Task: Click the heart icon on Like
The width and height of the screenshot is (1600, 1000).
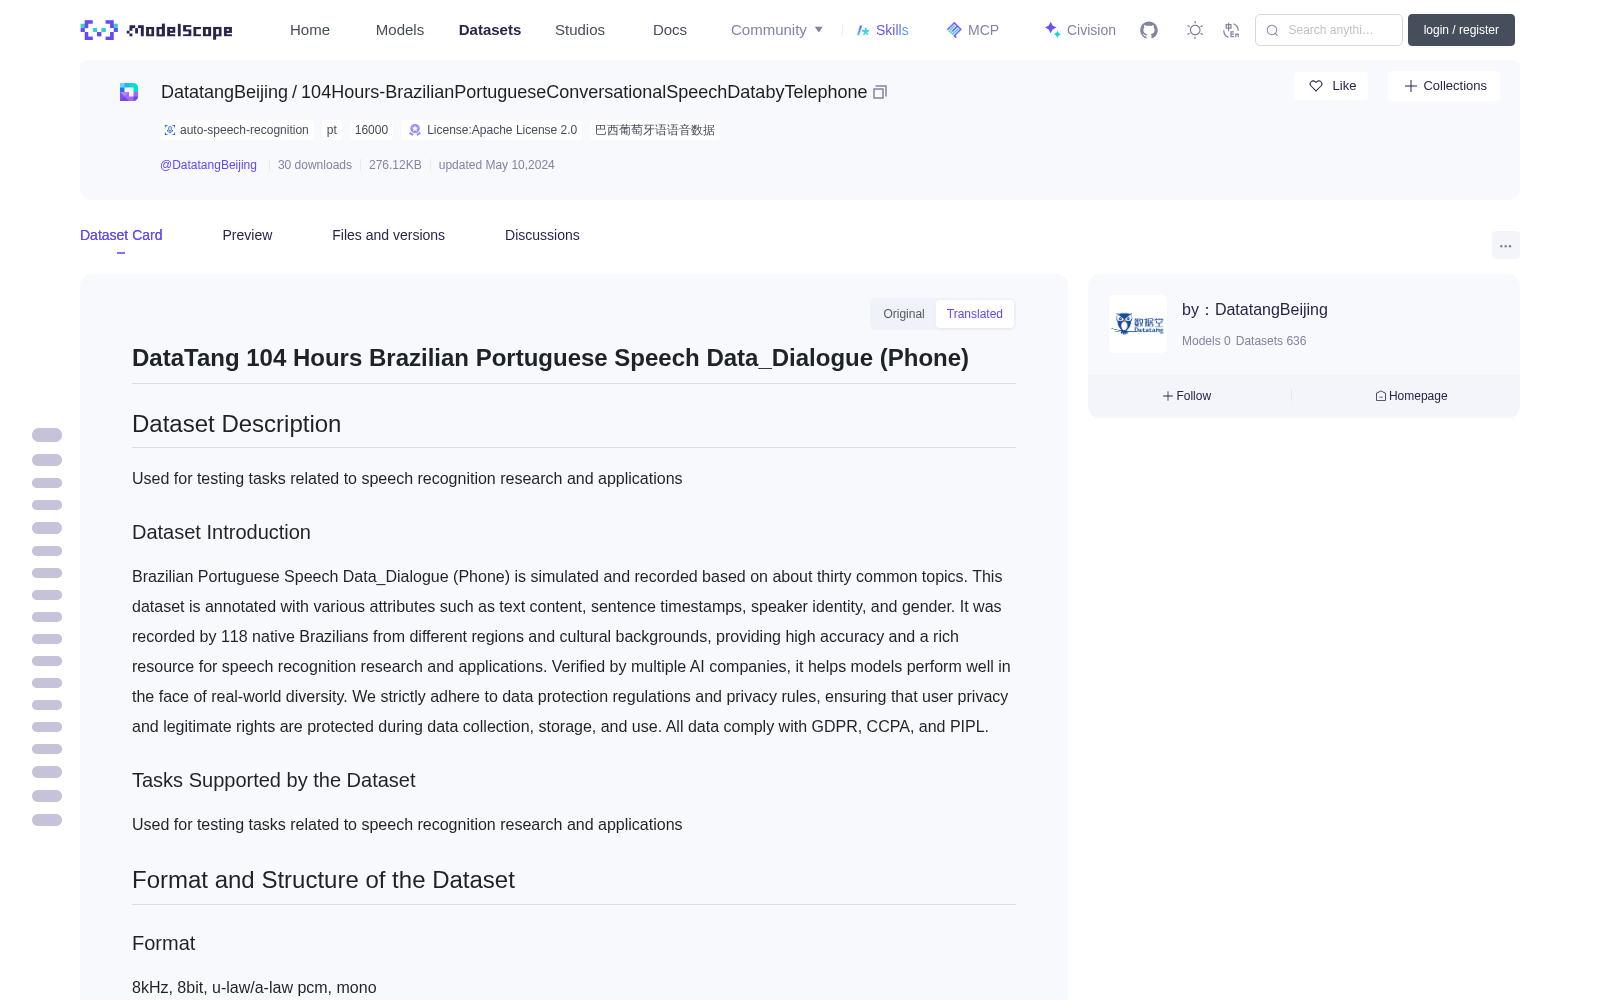Action: coord(1316,86)
